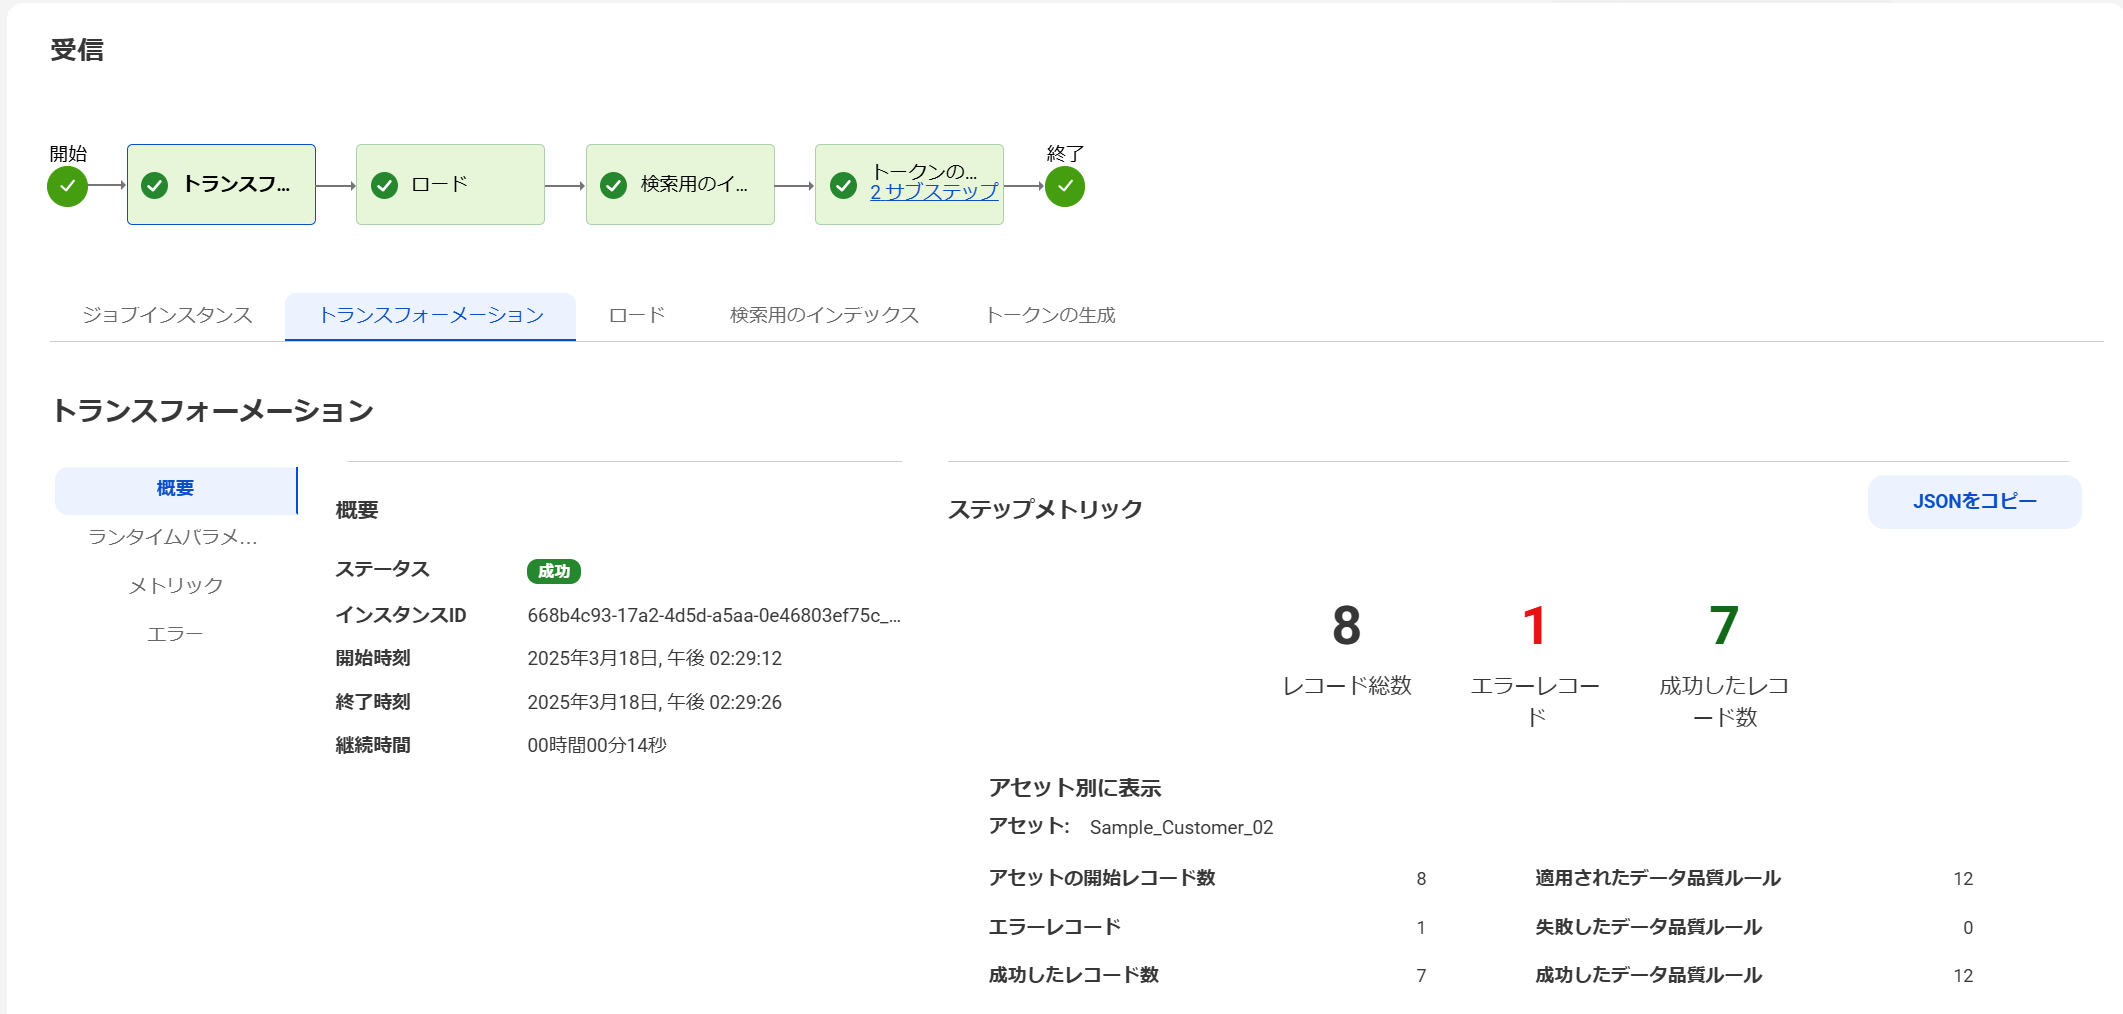Click the checkmark icon inside ロード step

click(383, 185)
